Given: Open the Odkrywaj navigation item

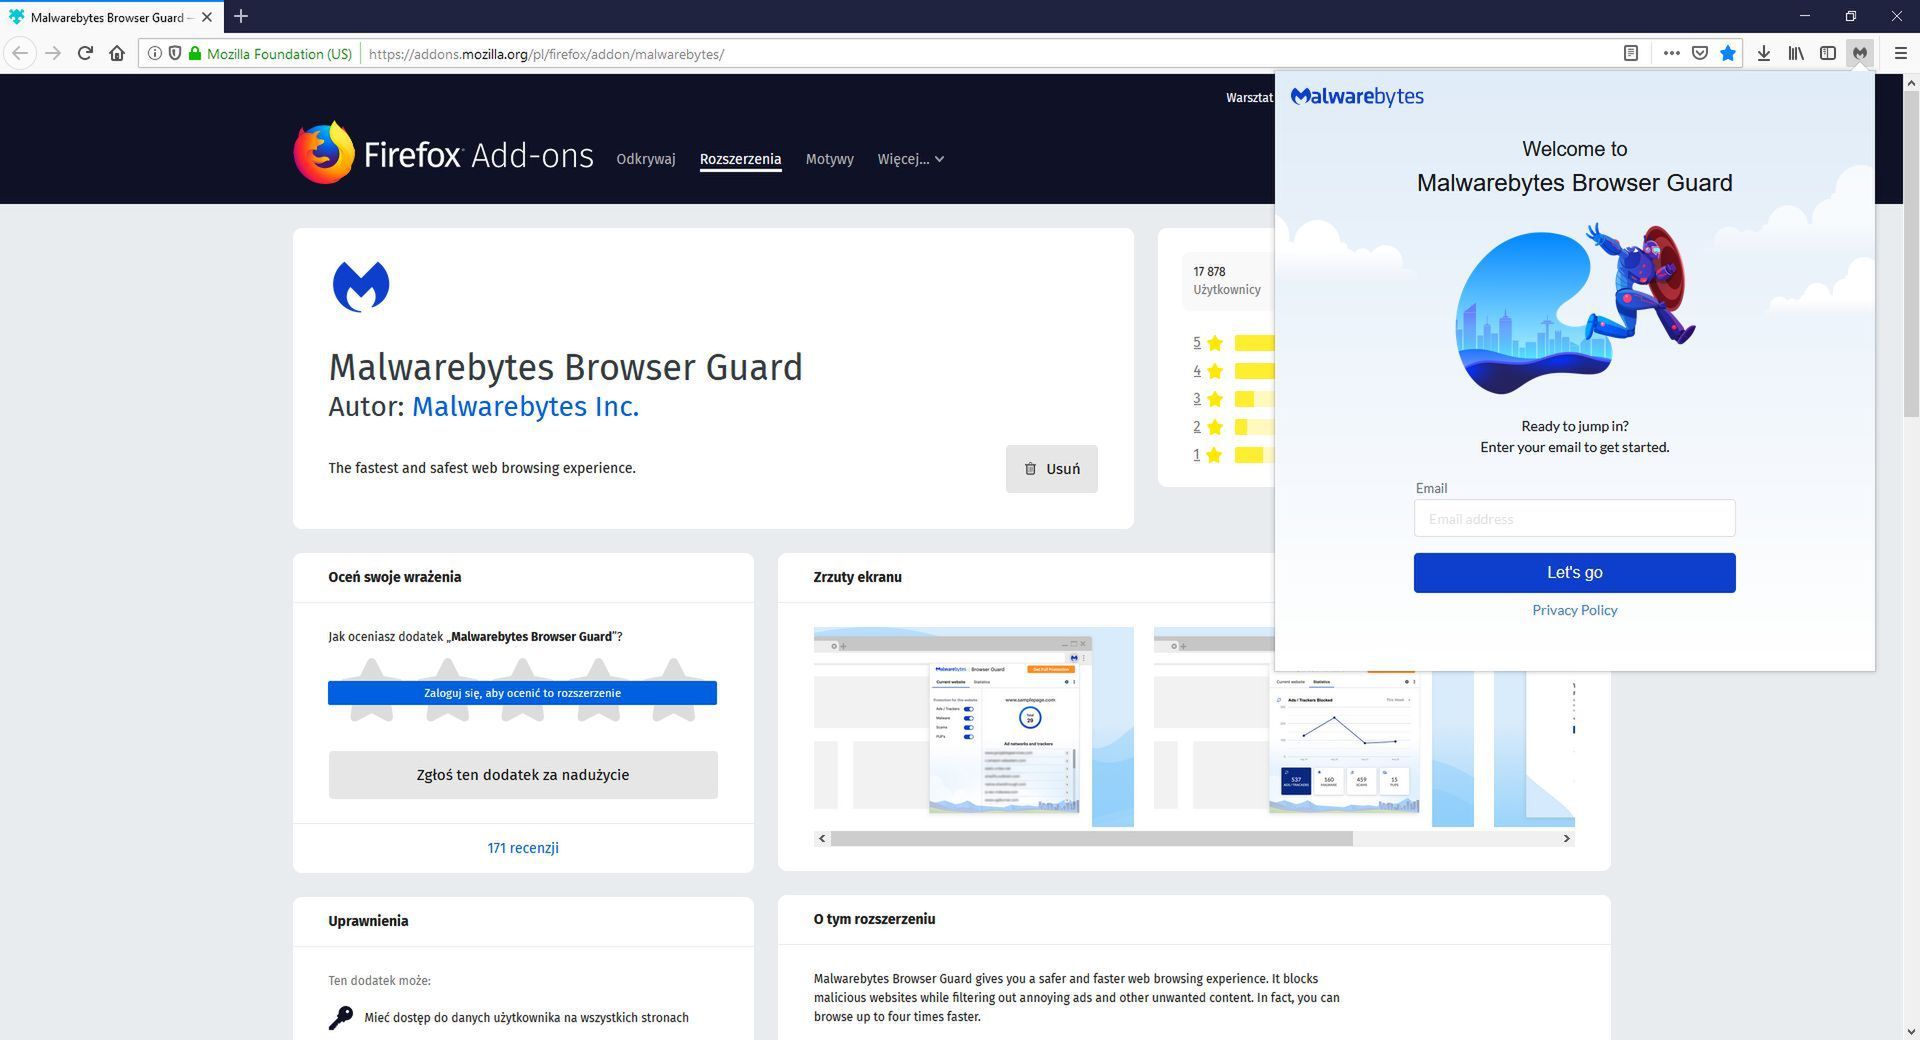Looking at the screenshot, I should click(x=645, y=159).
